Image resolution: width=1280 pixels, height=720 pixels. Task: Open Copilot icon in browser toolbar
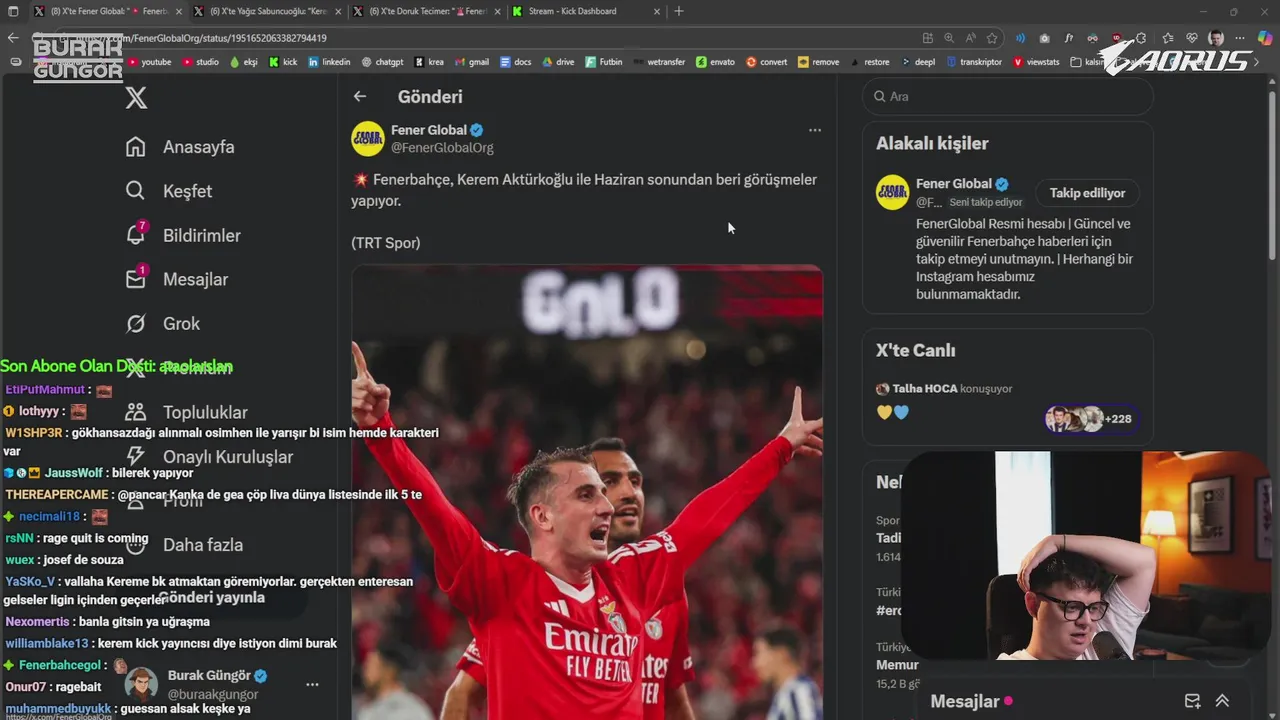[x=1265, y=38]
